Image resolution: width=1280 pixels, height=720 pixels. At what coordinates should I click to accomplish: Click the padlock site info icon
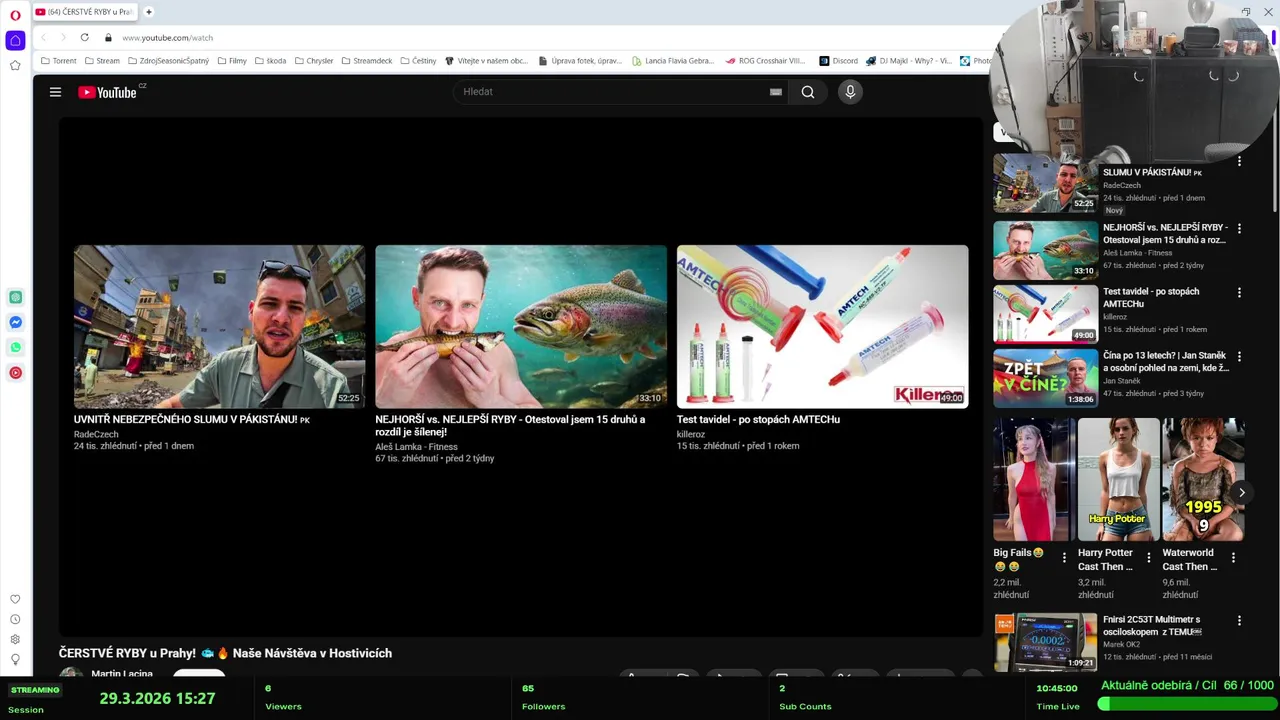pyautogui.click(x=108, y=37)
